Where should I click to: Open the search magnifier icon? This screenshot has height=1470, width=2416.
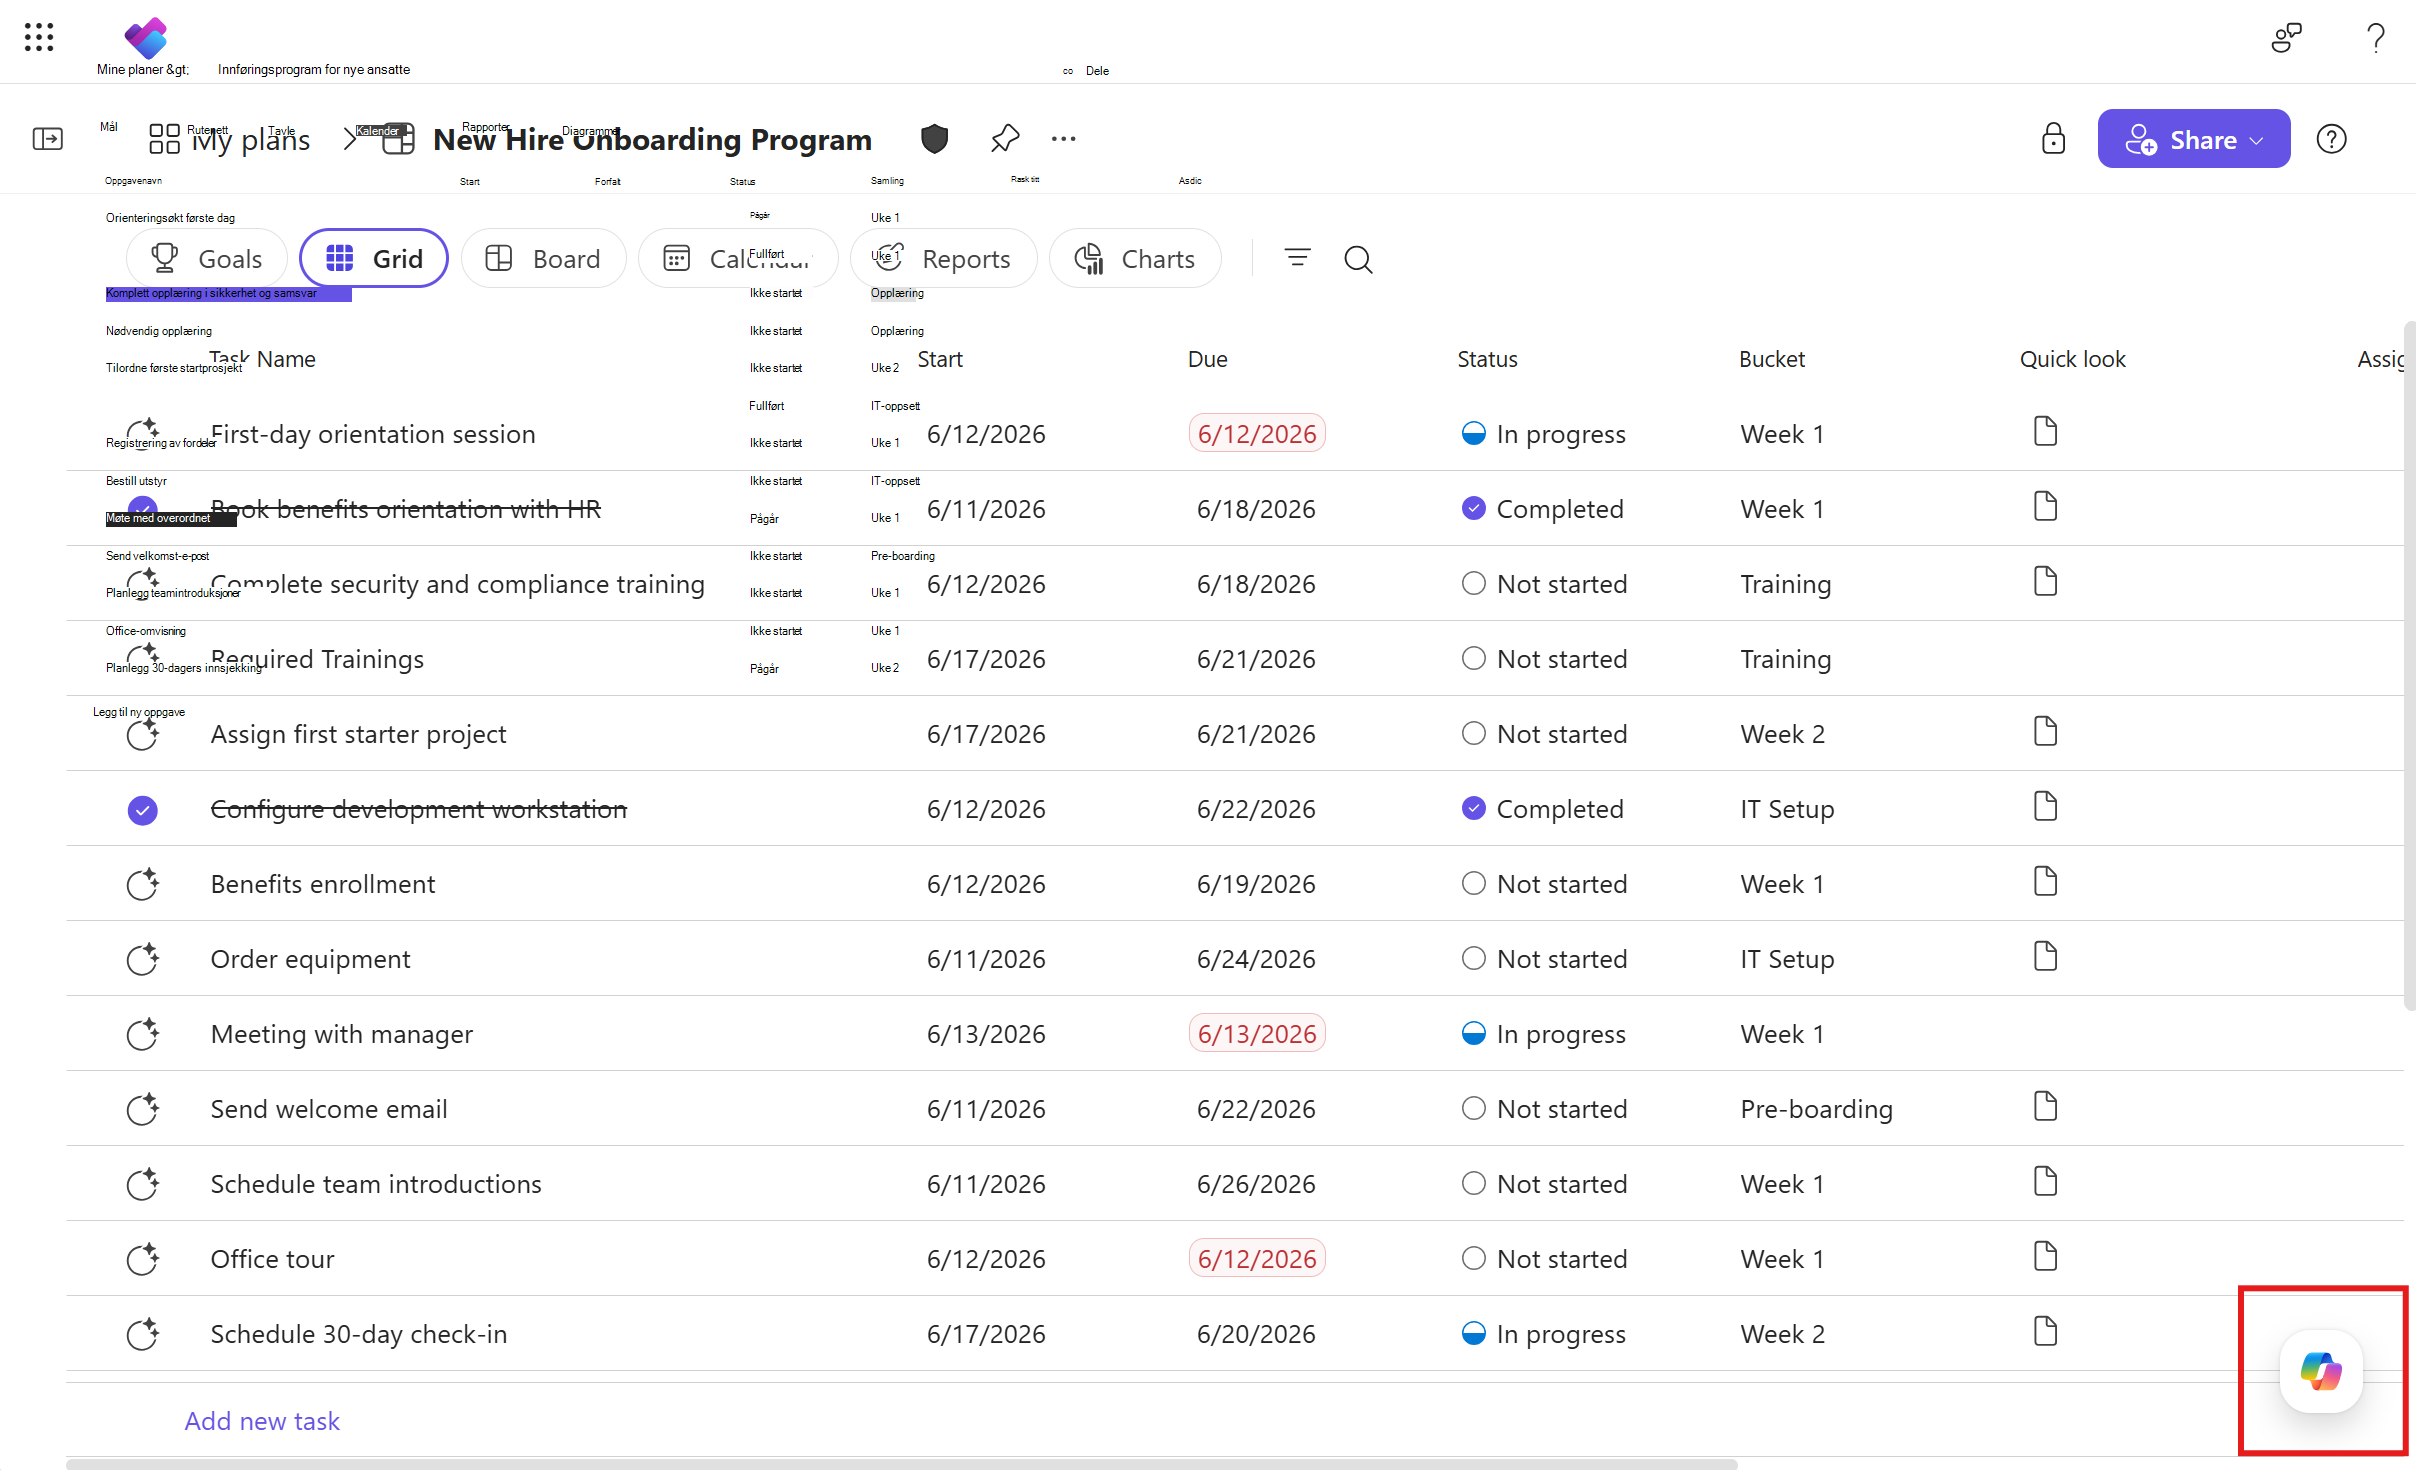[x=1358, y=259]
